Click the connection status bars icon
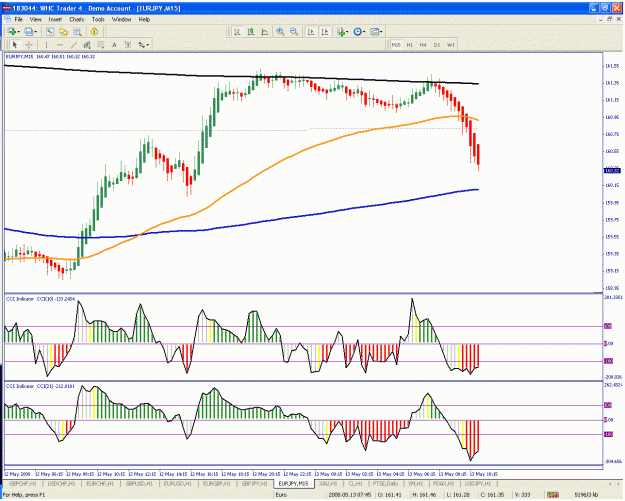 [552, 495]
